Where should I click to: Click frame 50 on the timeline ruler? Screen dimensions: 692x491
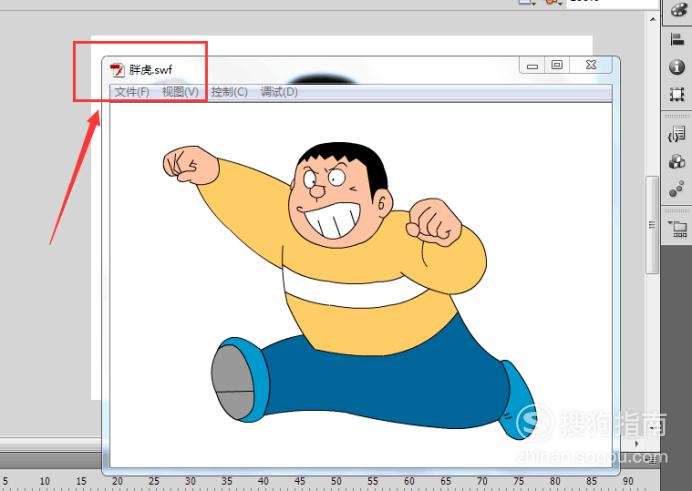pos(336,481)
